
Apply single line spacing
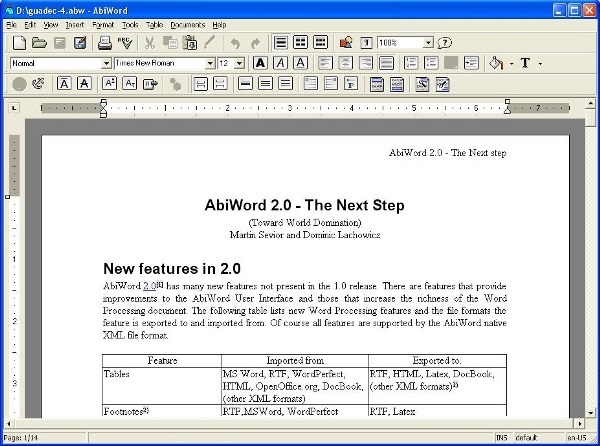[245, 83]
